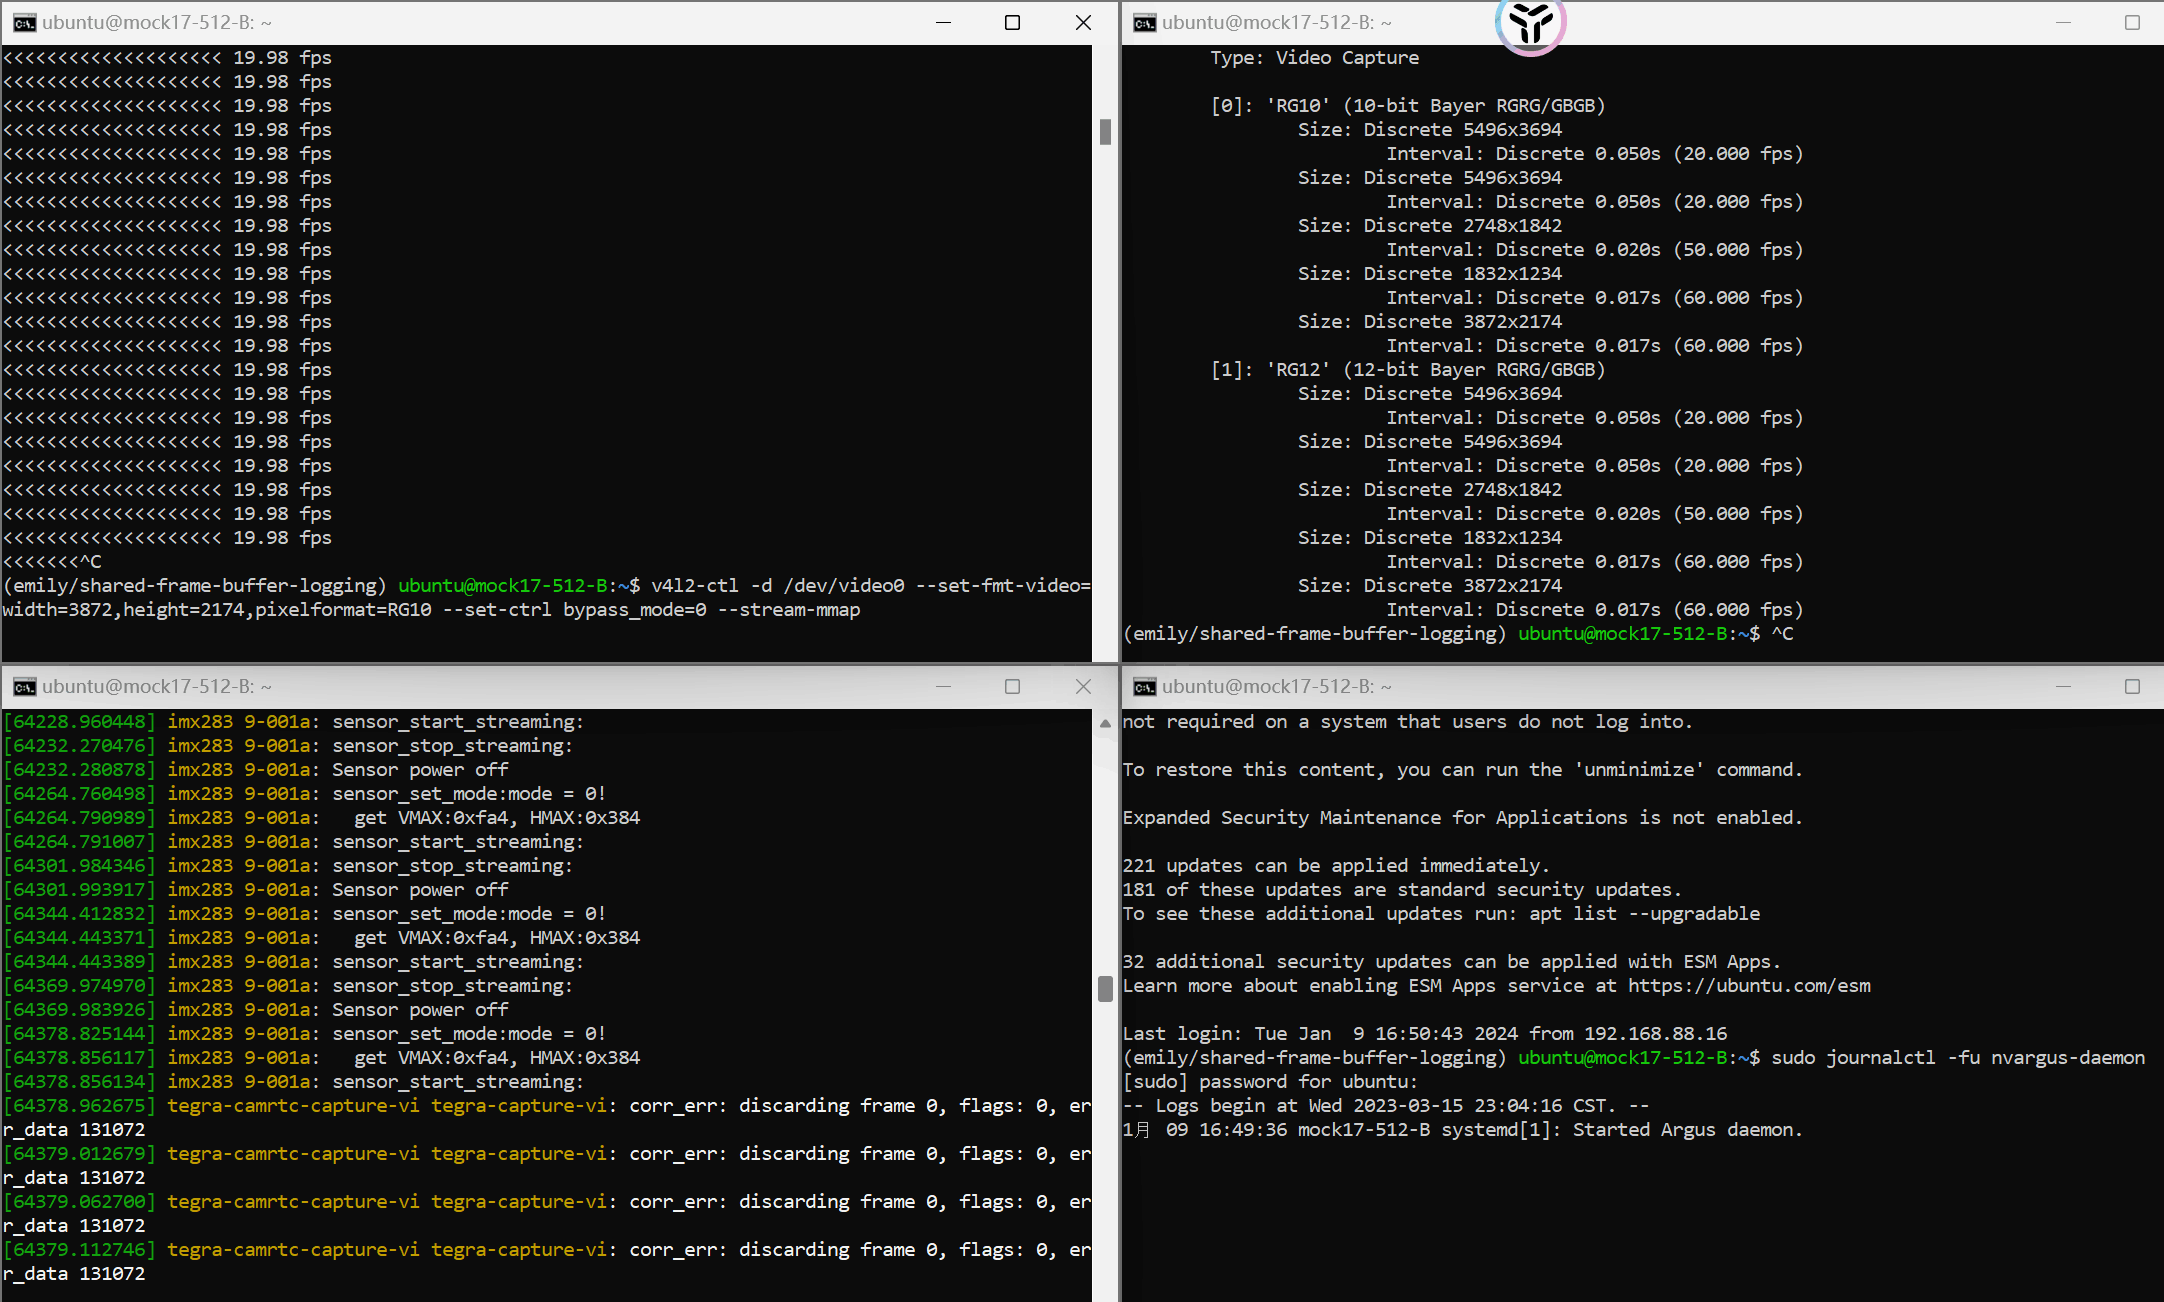This screenshot has width=2164, height=1302.
Task: Click the bottom-left terminal window's title bar icon
Action: click(x=24, y=687)
